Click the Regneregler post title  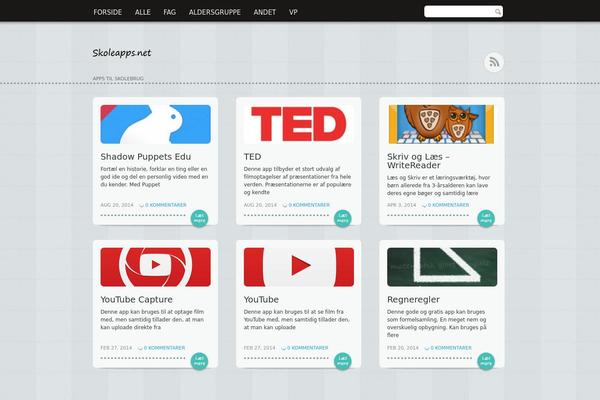tap(413, 299)
